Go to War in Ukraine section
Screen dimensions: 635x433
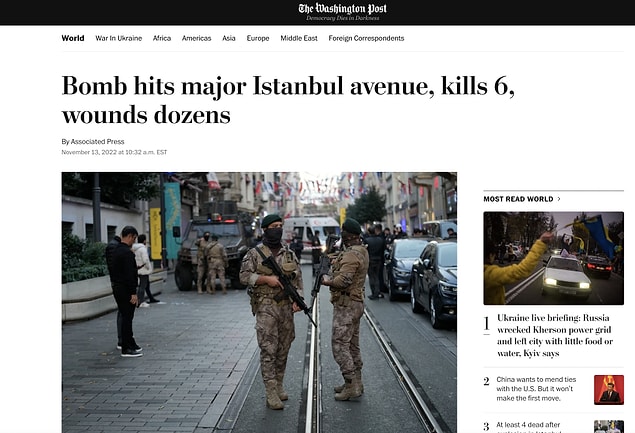point(119,38)
